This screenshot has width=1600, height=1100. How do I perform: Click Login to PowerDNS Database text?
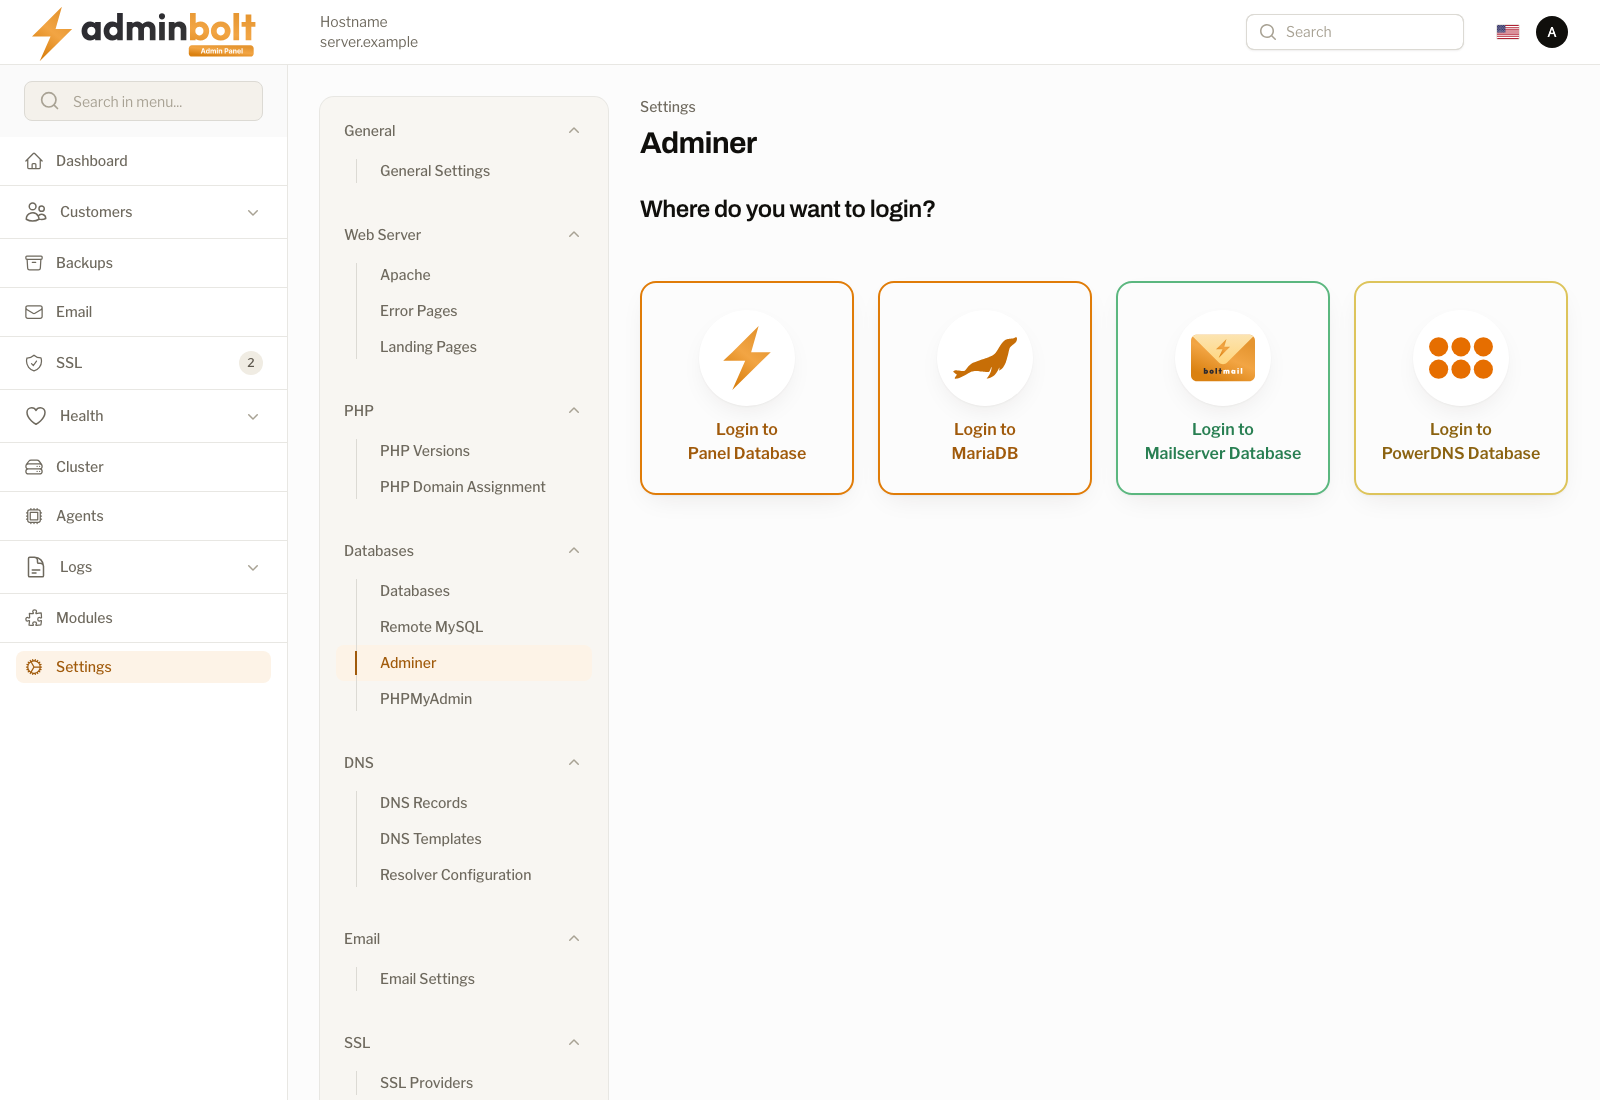tap(1461, 441)
